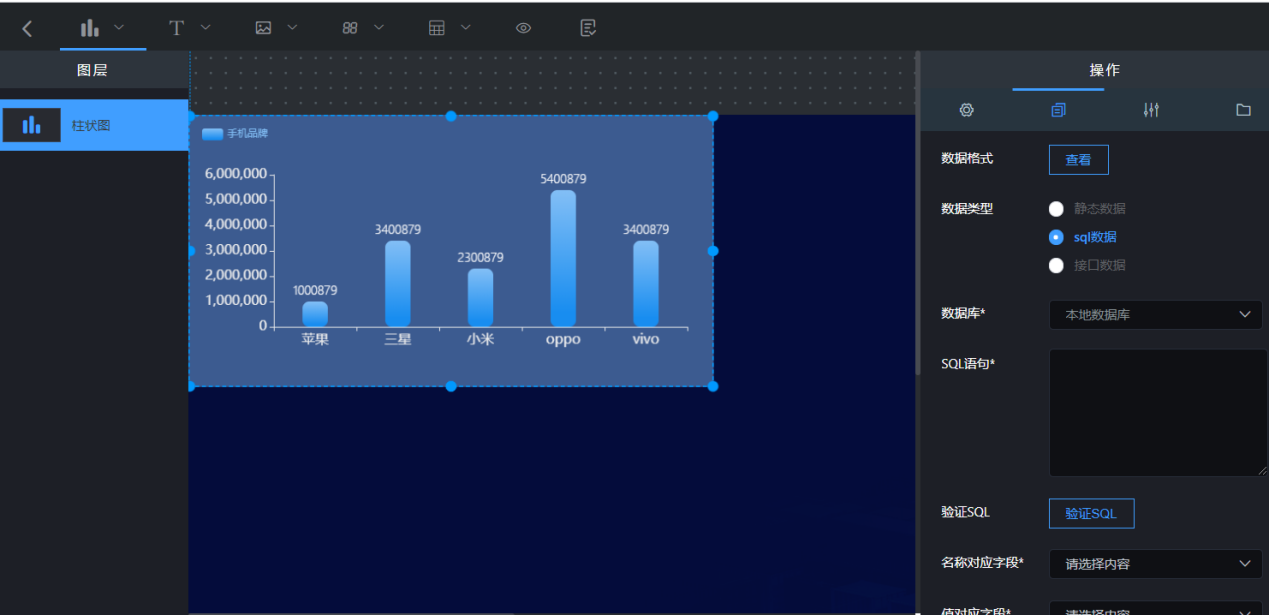The height and width of the screenshot is (615, 1269).
Task: Open the sliders adjustment tab icon
Action: (1151, 110)
